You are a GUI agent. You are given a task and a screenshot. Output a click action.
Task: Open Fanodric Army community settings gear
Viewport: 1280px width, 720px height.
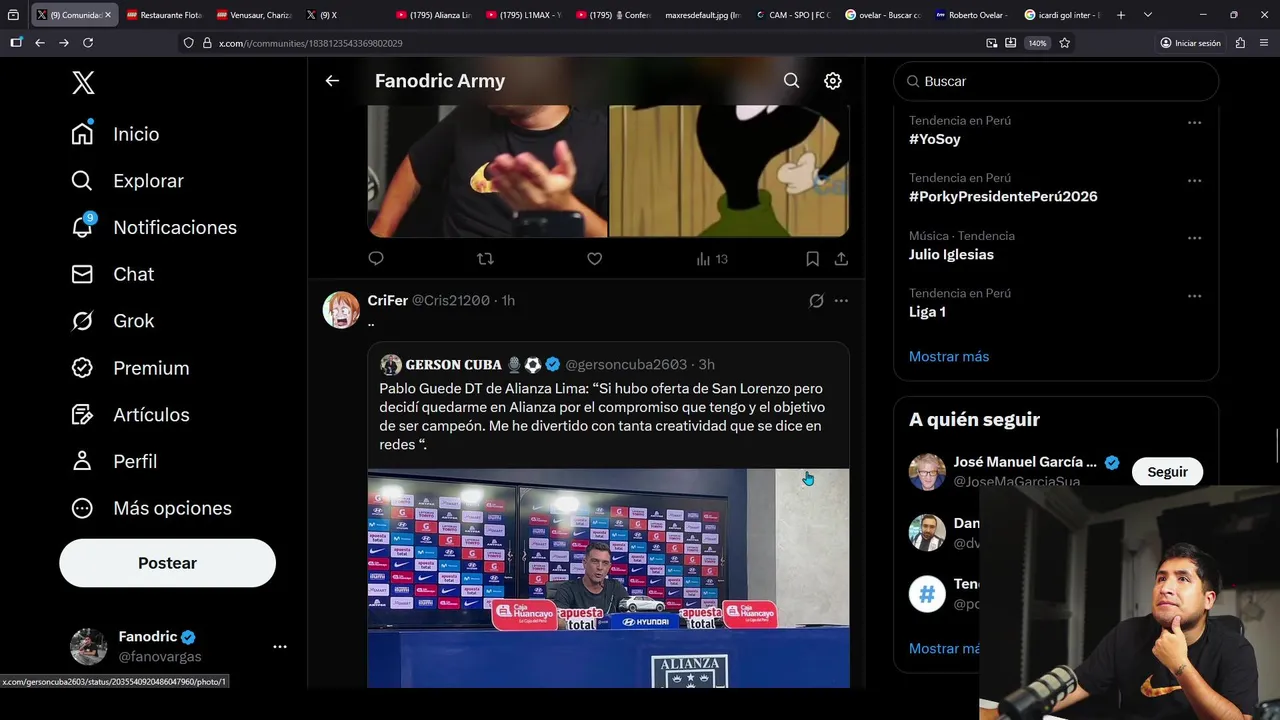click(x=832, y=81)
